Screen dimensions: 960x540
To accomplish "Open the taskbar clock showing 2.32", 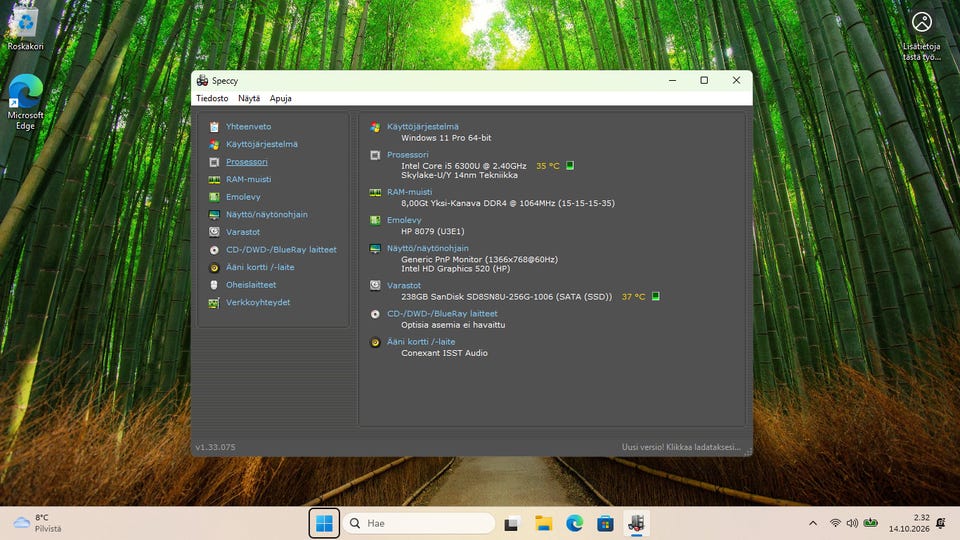I will tap(909, 523).
